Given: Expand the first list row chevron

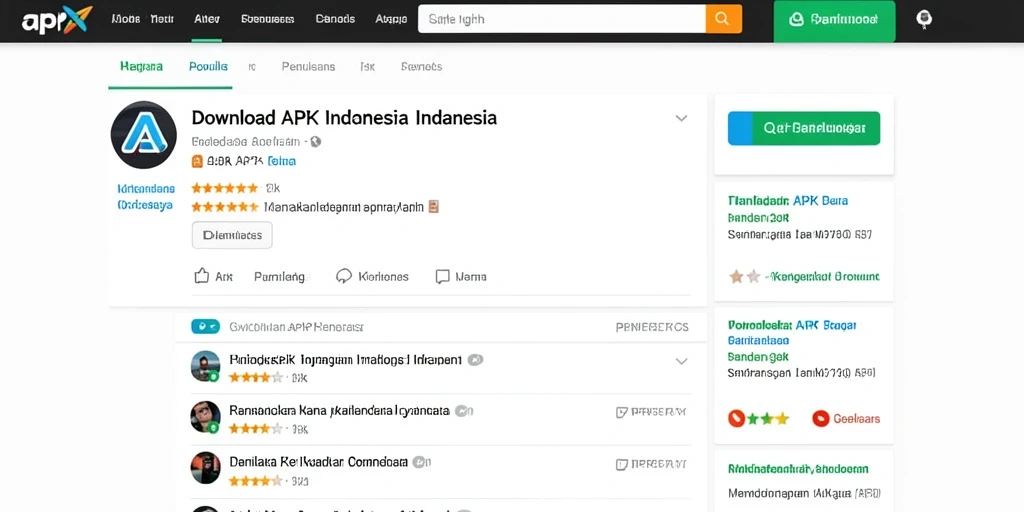Looking at the screenshot, I should (681, 361).
